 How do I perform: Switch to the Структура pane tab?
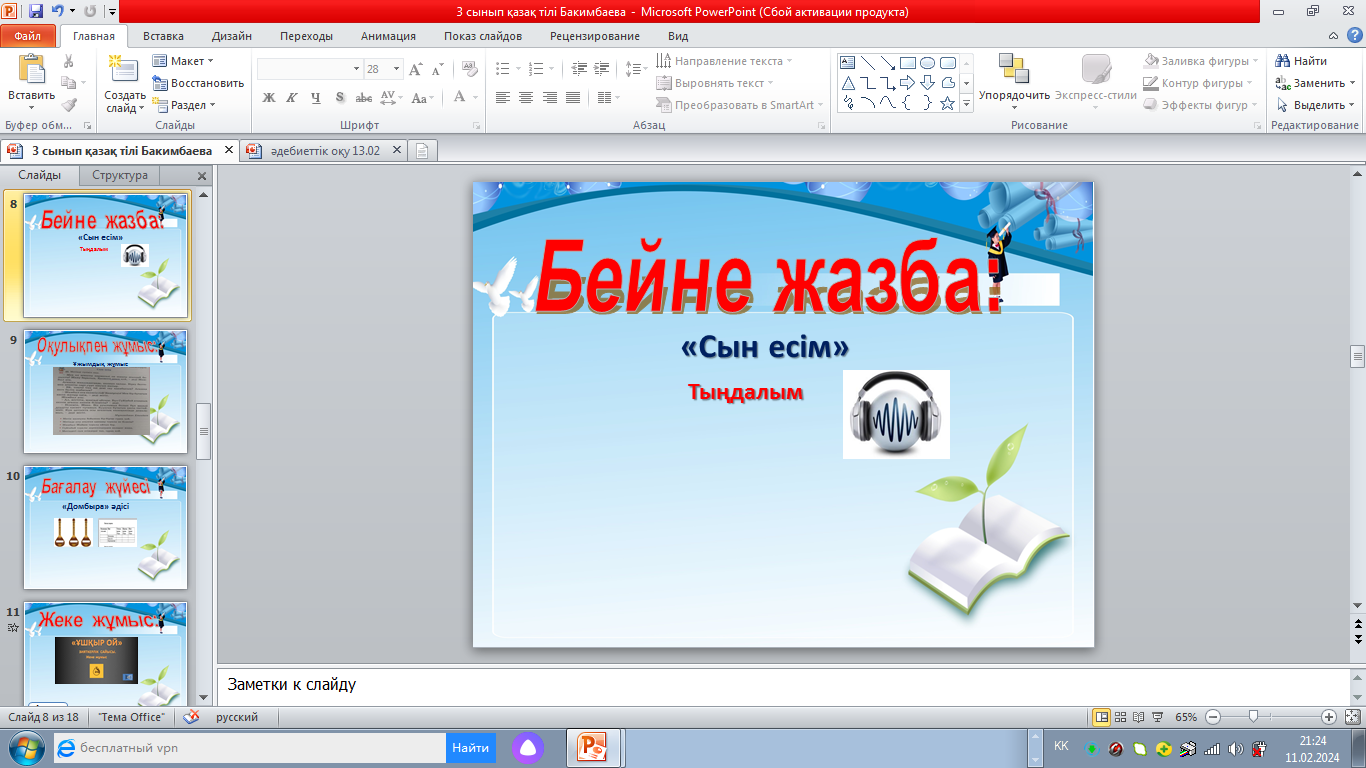click(x=120, y=175)
